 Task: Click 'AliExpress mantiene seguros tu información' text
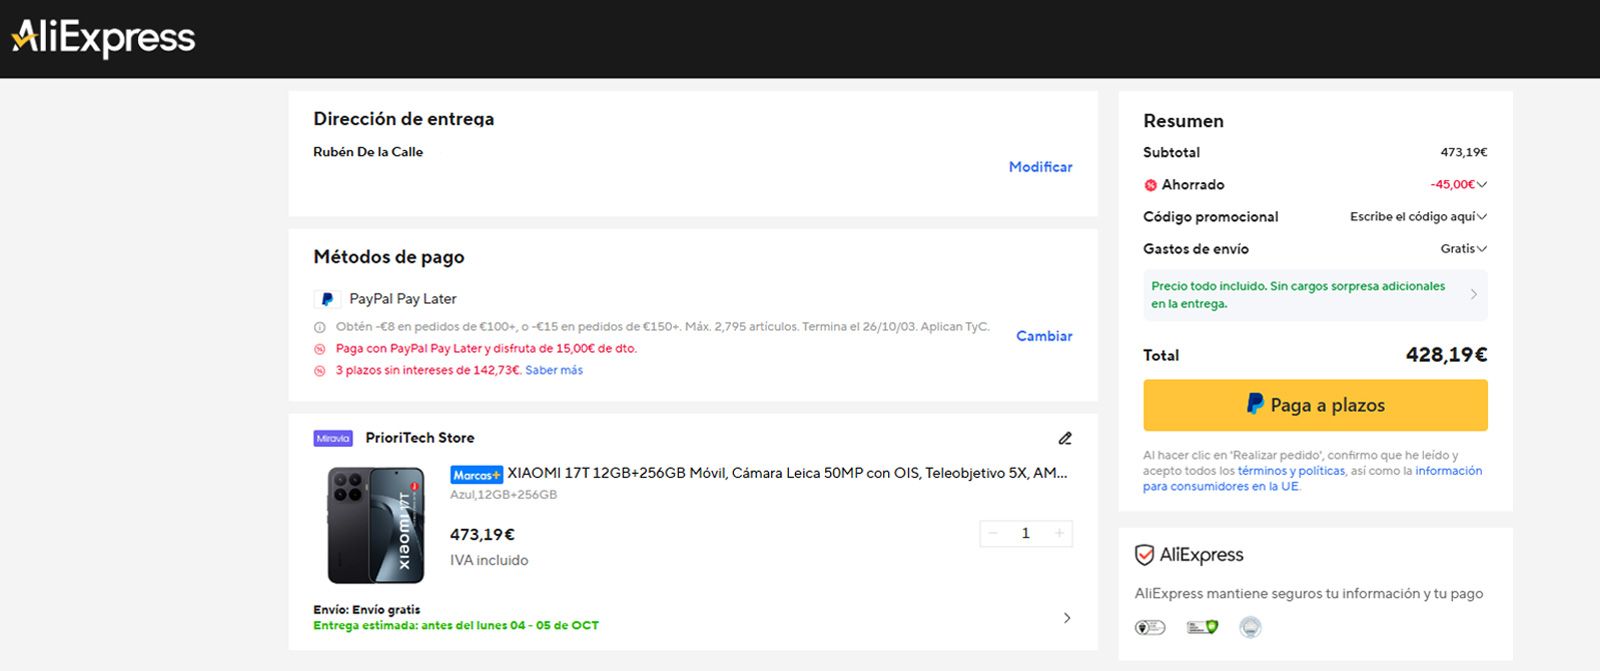coord(1309,594)
